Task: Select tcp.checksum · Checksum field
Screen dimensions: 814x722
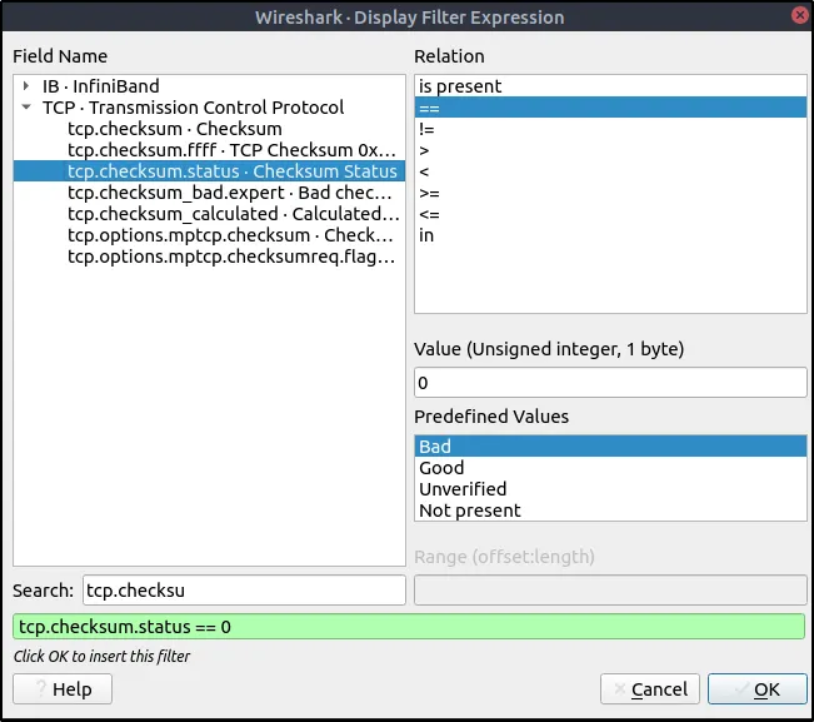Action: (209, 129)
